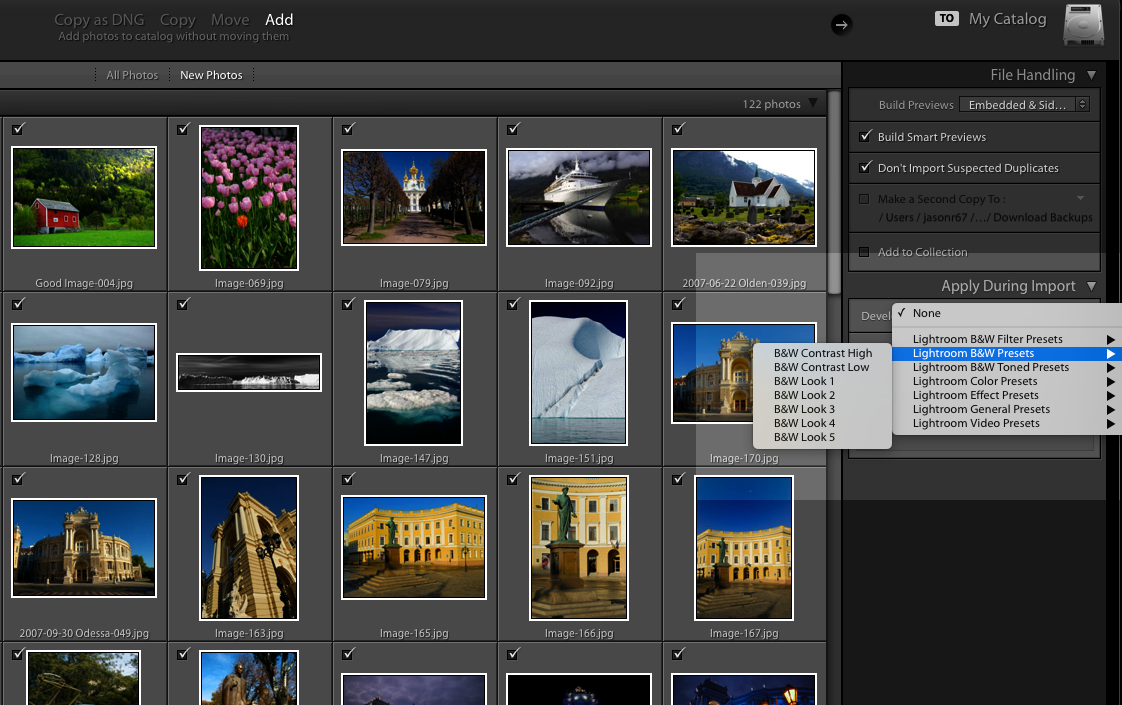Select the B&W Look 1 preset
Screen dimensions: 1122x705
823,381
